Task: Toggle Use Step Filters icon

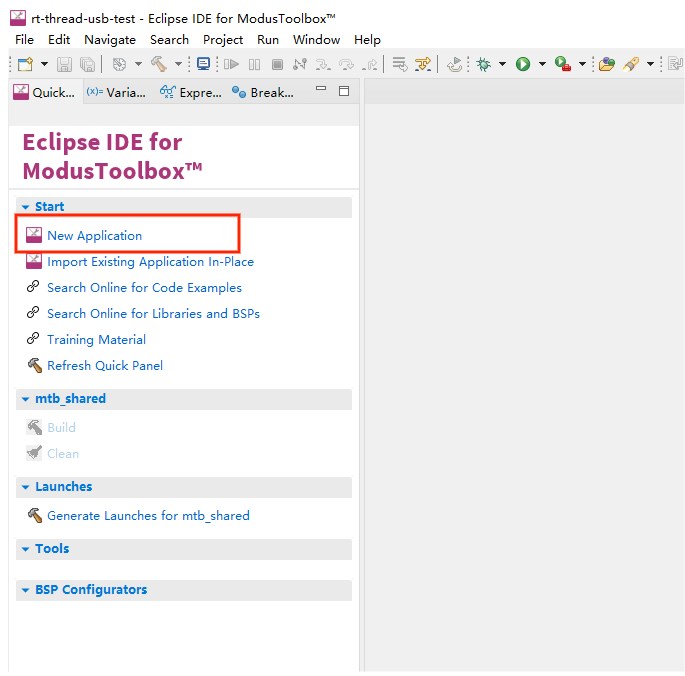Action: point(423,64)
